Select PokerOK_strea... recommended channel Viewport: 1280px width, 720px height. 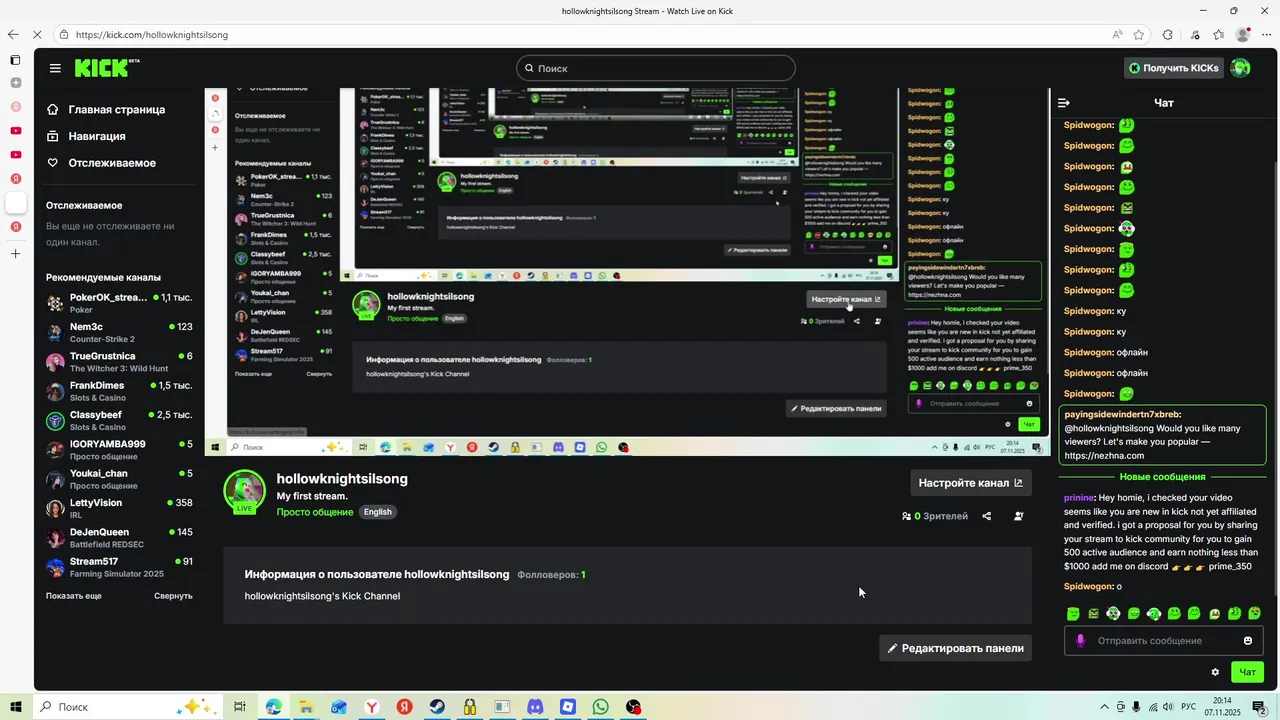119,303
